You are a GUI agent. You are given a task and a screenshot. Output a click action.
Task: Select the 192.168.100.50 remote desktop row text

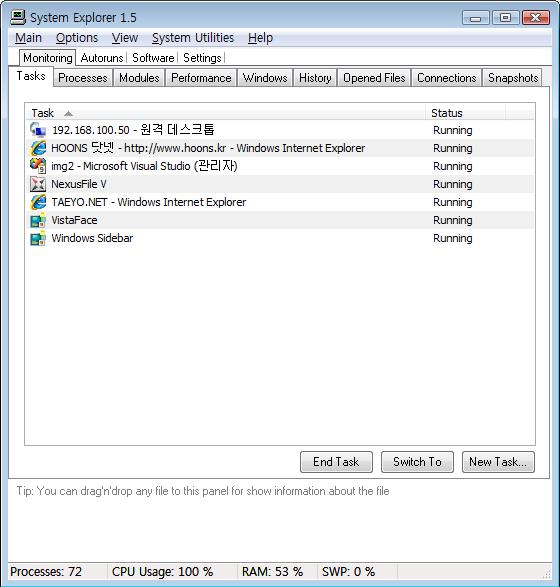(x=133, y=130)
